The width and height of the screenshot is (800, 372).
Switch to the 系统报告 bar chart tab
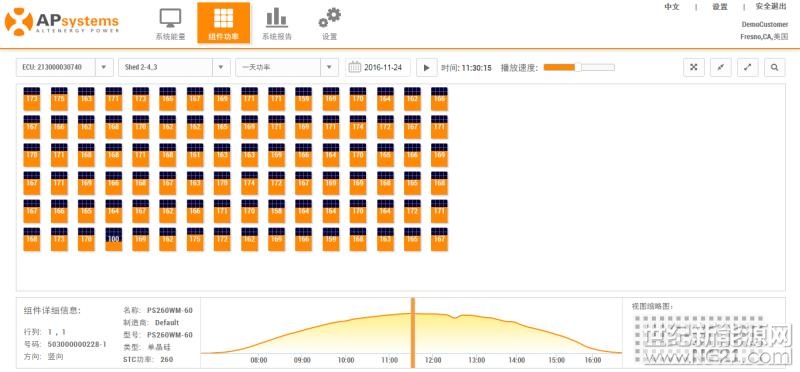(x=277, y=23)
